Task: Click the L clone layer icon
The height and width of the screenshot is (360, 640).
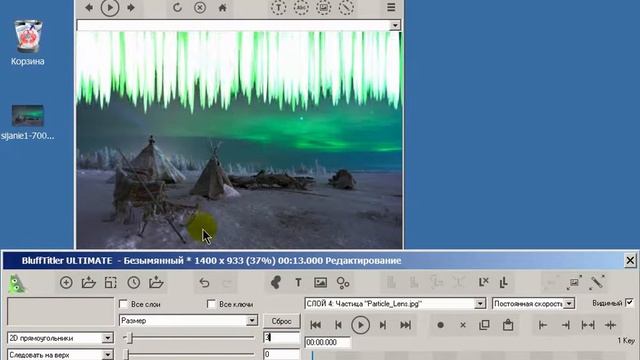Action: point(503,282)
